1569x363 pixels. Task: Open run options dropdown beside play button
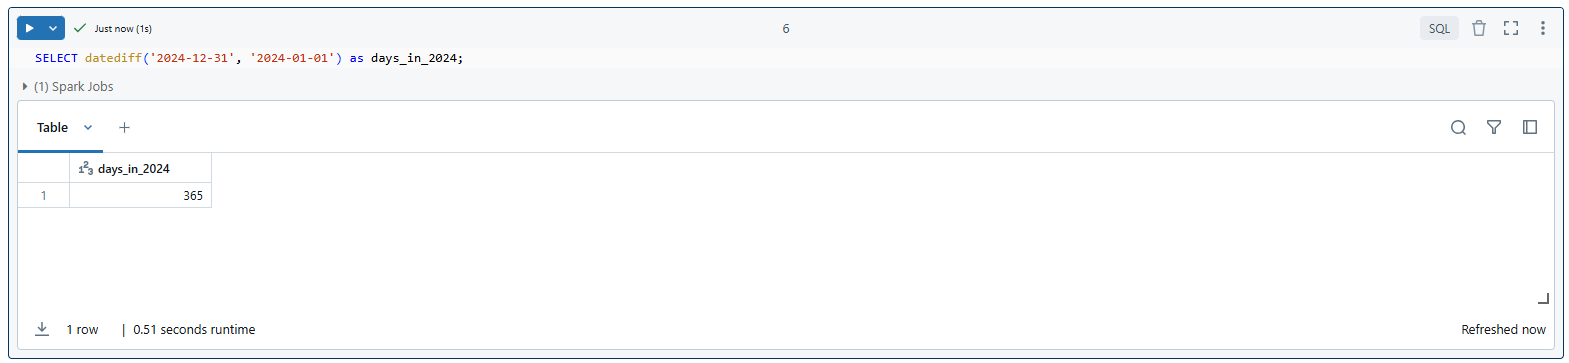click(x=53, y=28)
